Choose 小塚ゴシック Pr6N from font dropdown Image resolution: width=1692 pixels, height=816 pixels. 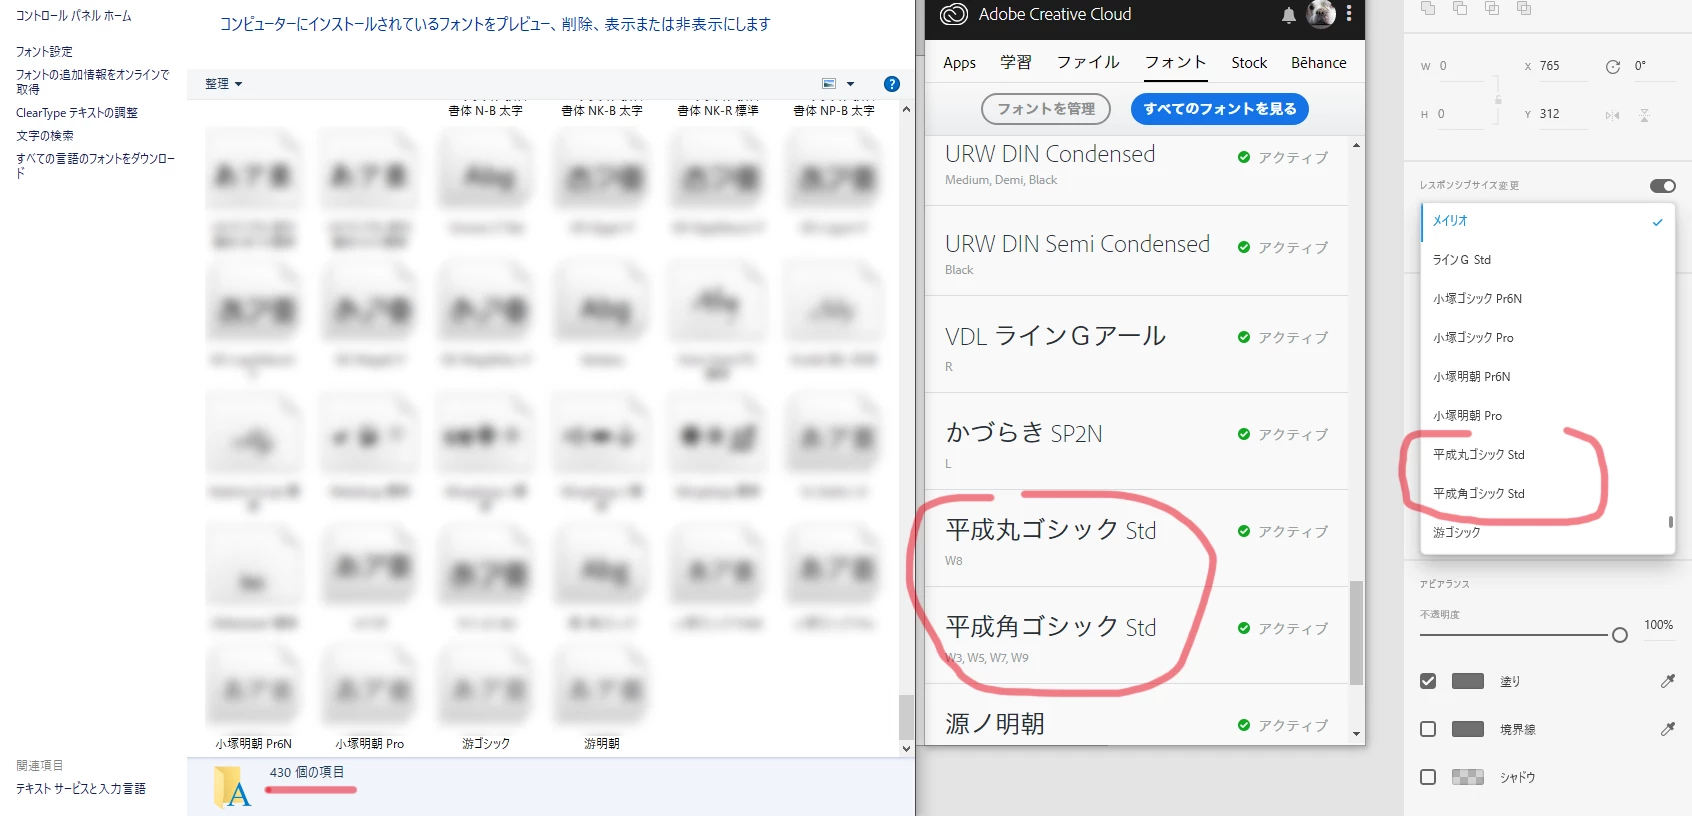click(1547, 299)
